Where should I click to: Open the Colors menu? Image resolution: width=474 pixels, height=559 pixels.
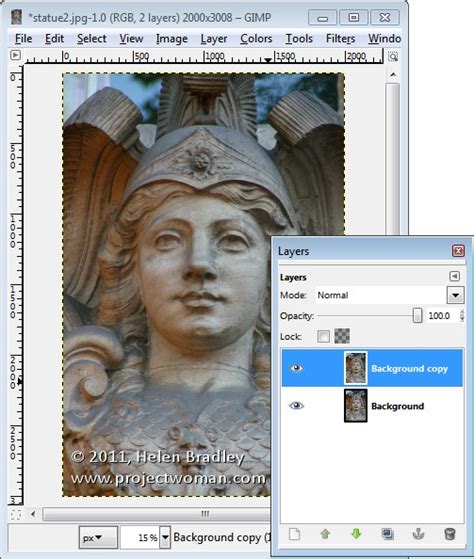[x=256, y=39]
